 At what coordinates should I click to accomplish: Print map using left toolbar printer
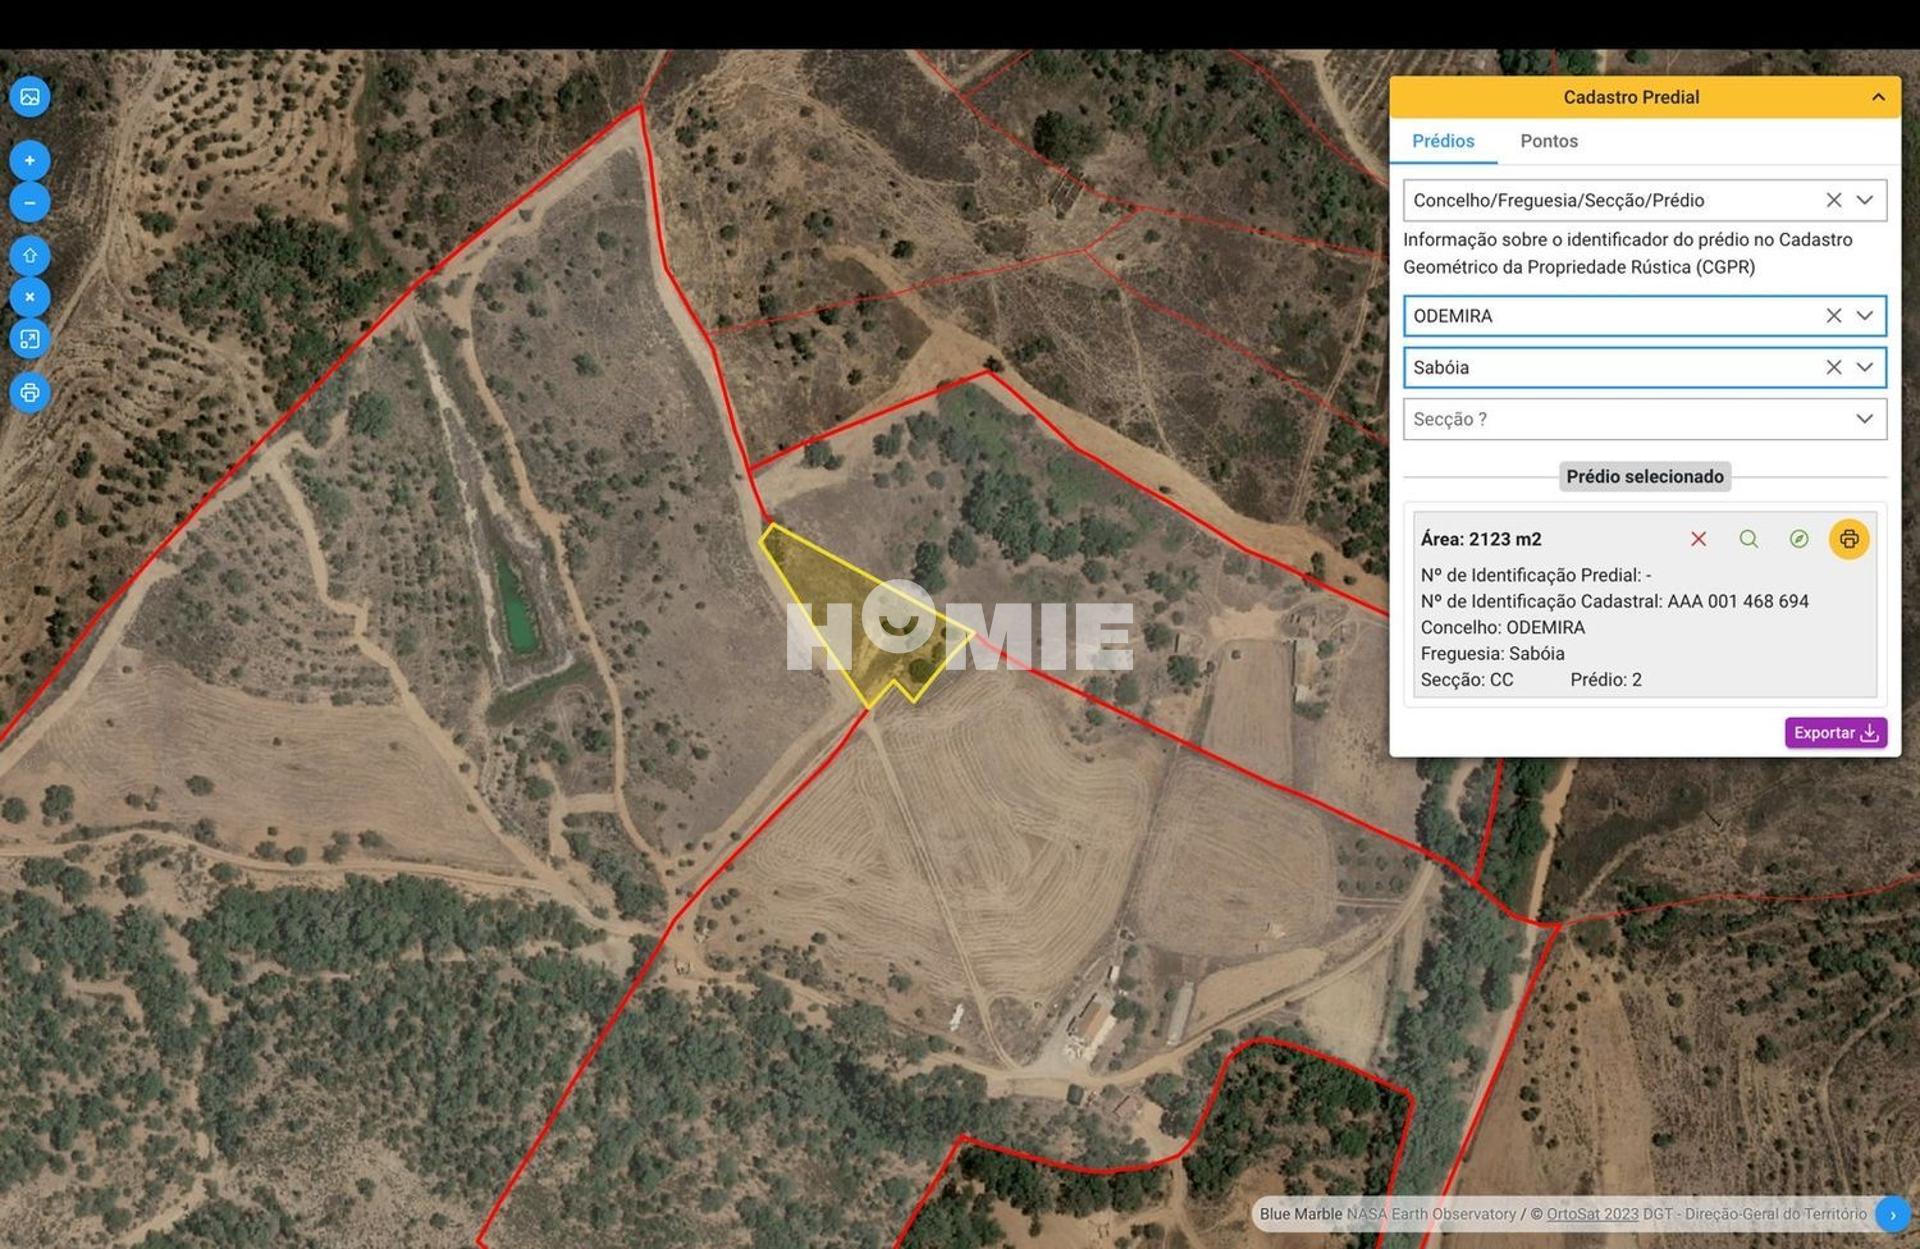click(x=30, y=392)
